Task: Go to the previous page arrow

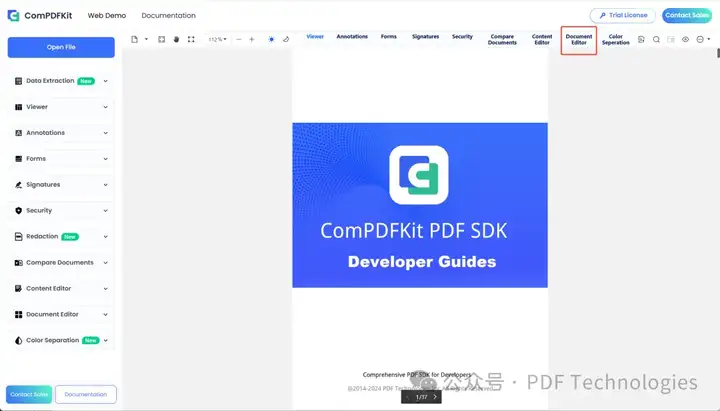Action: [407, 397]
